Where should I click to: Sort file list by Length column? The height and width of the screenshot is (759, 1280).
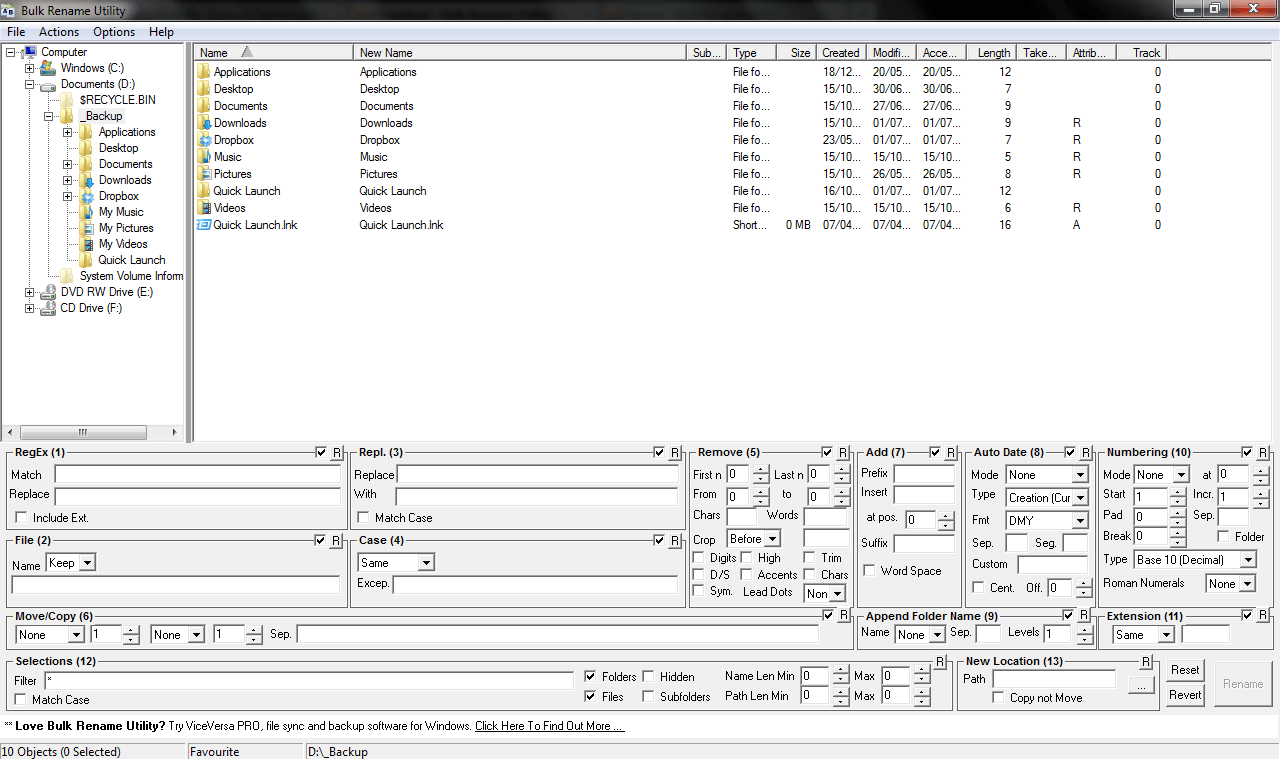click(x=991, y=53)
